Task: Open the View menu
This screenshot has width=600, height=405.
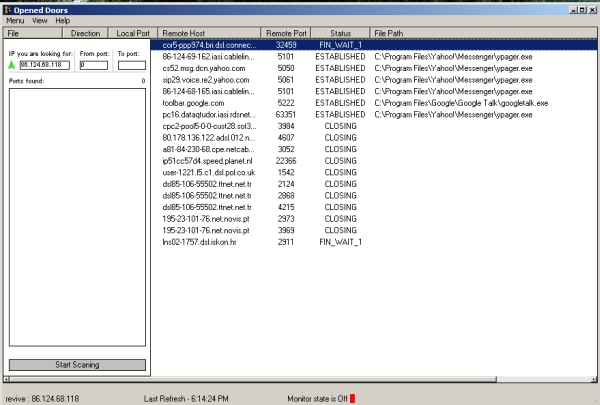Action: (x=39, y=20)
